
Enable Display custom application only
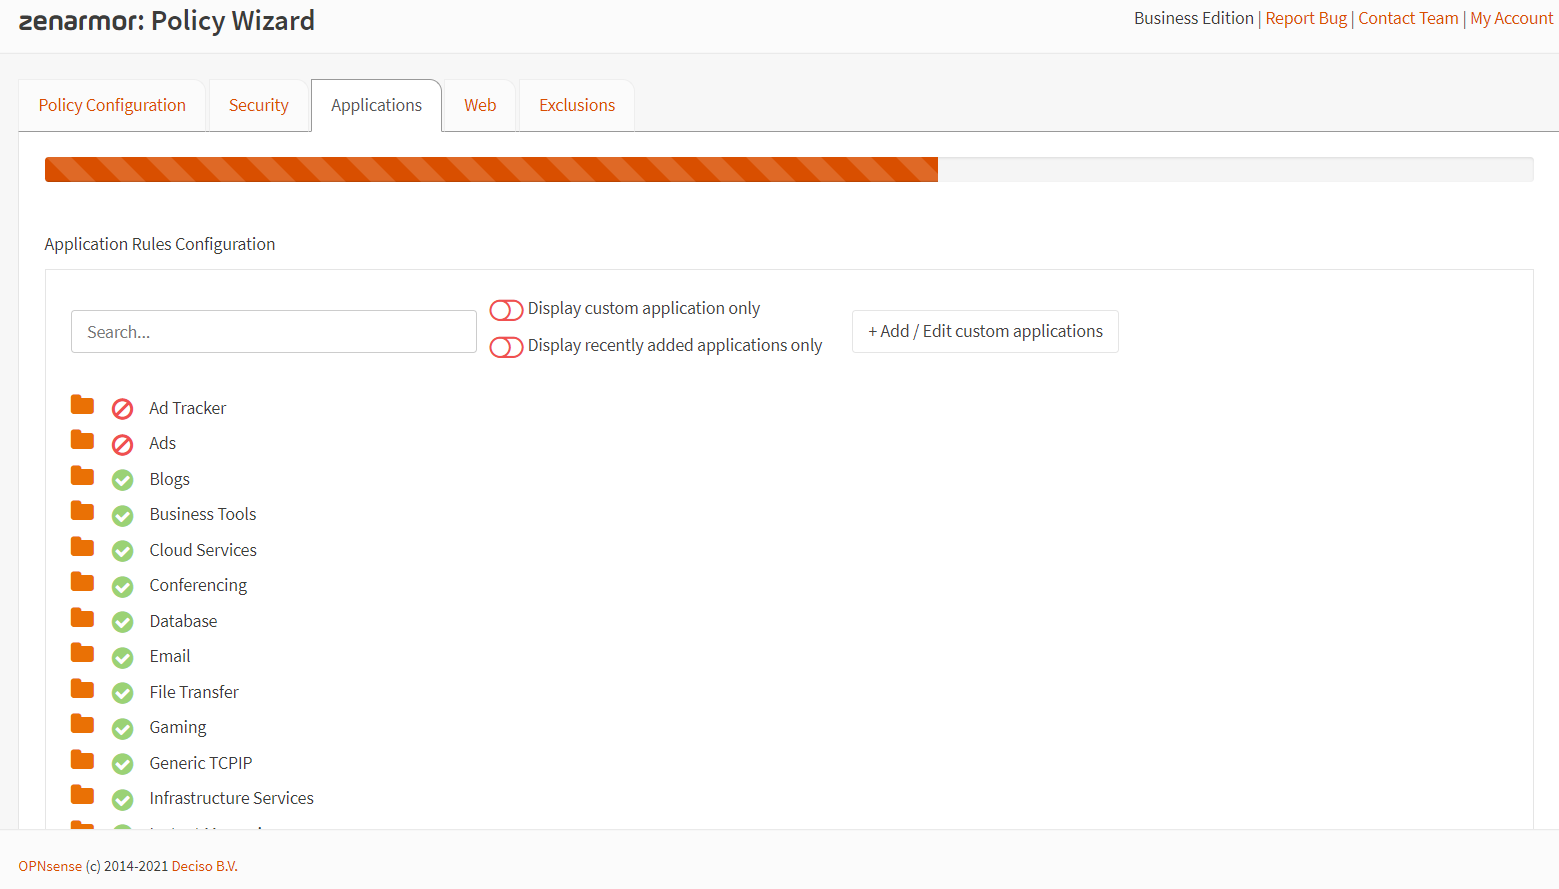click(x=507, y=309)
